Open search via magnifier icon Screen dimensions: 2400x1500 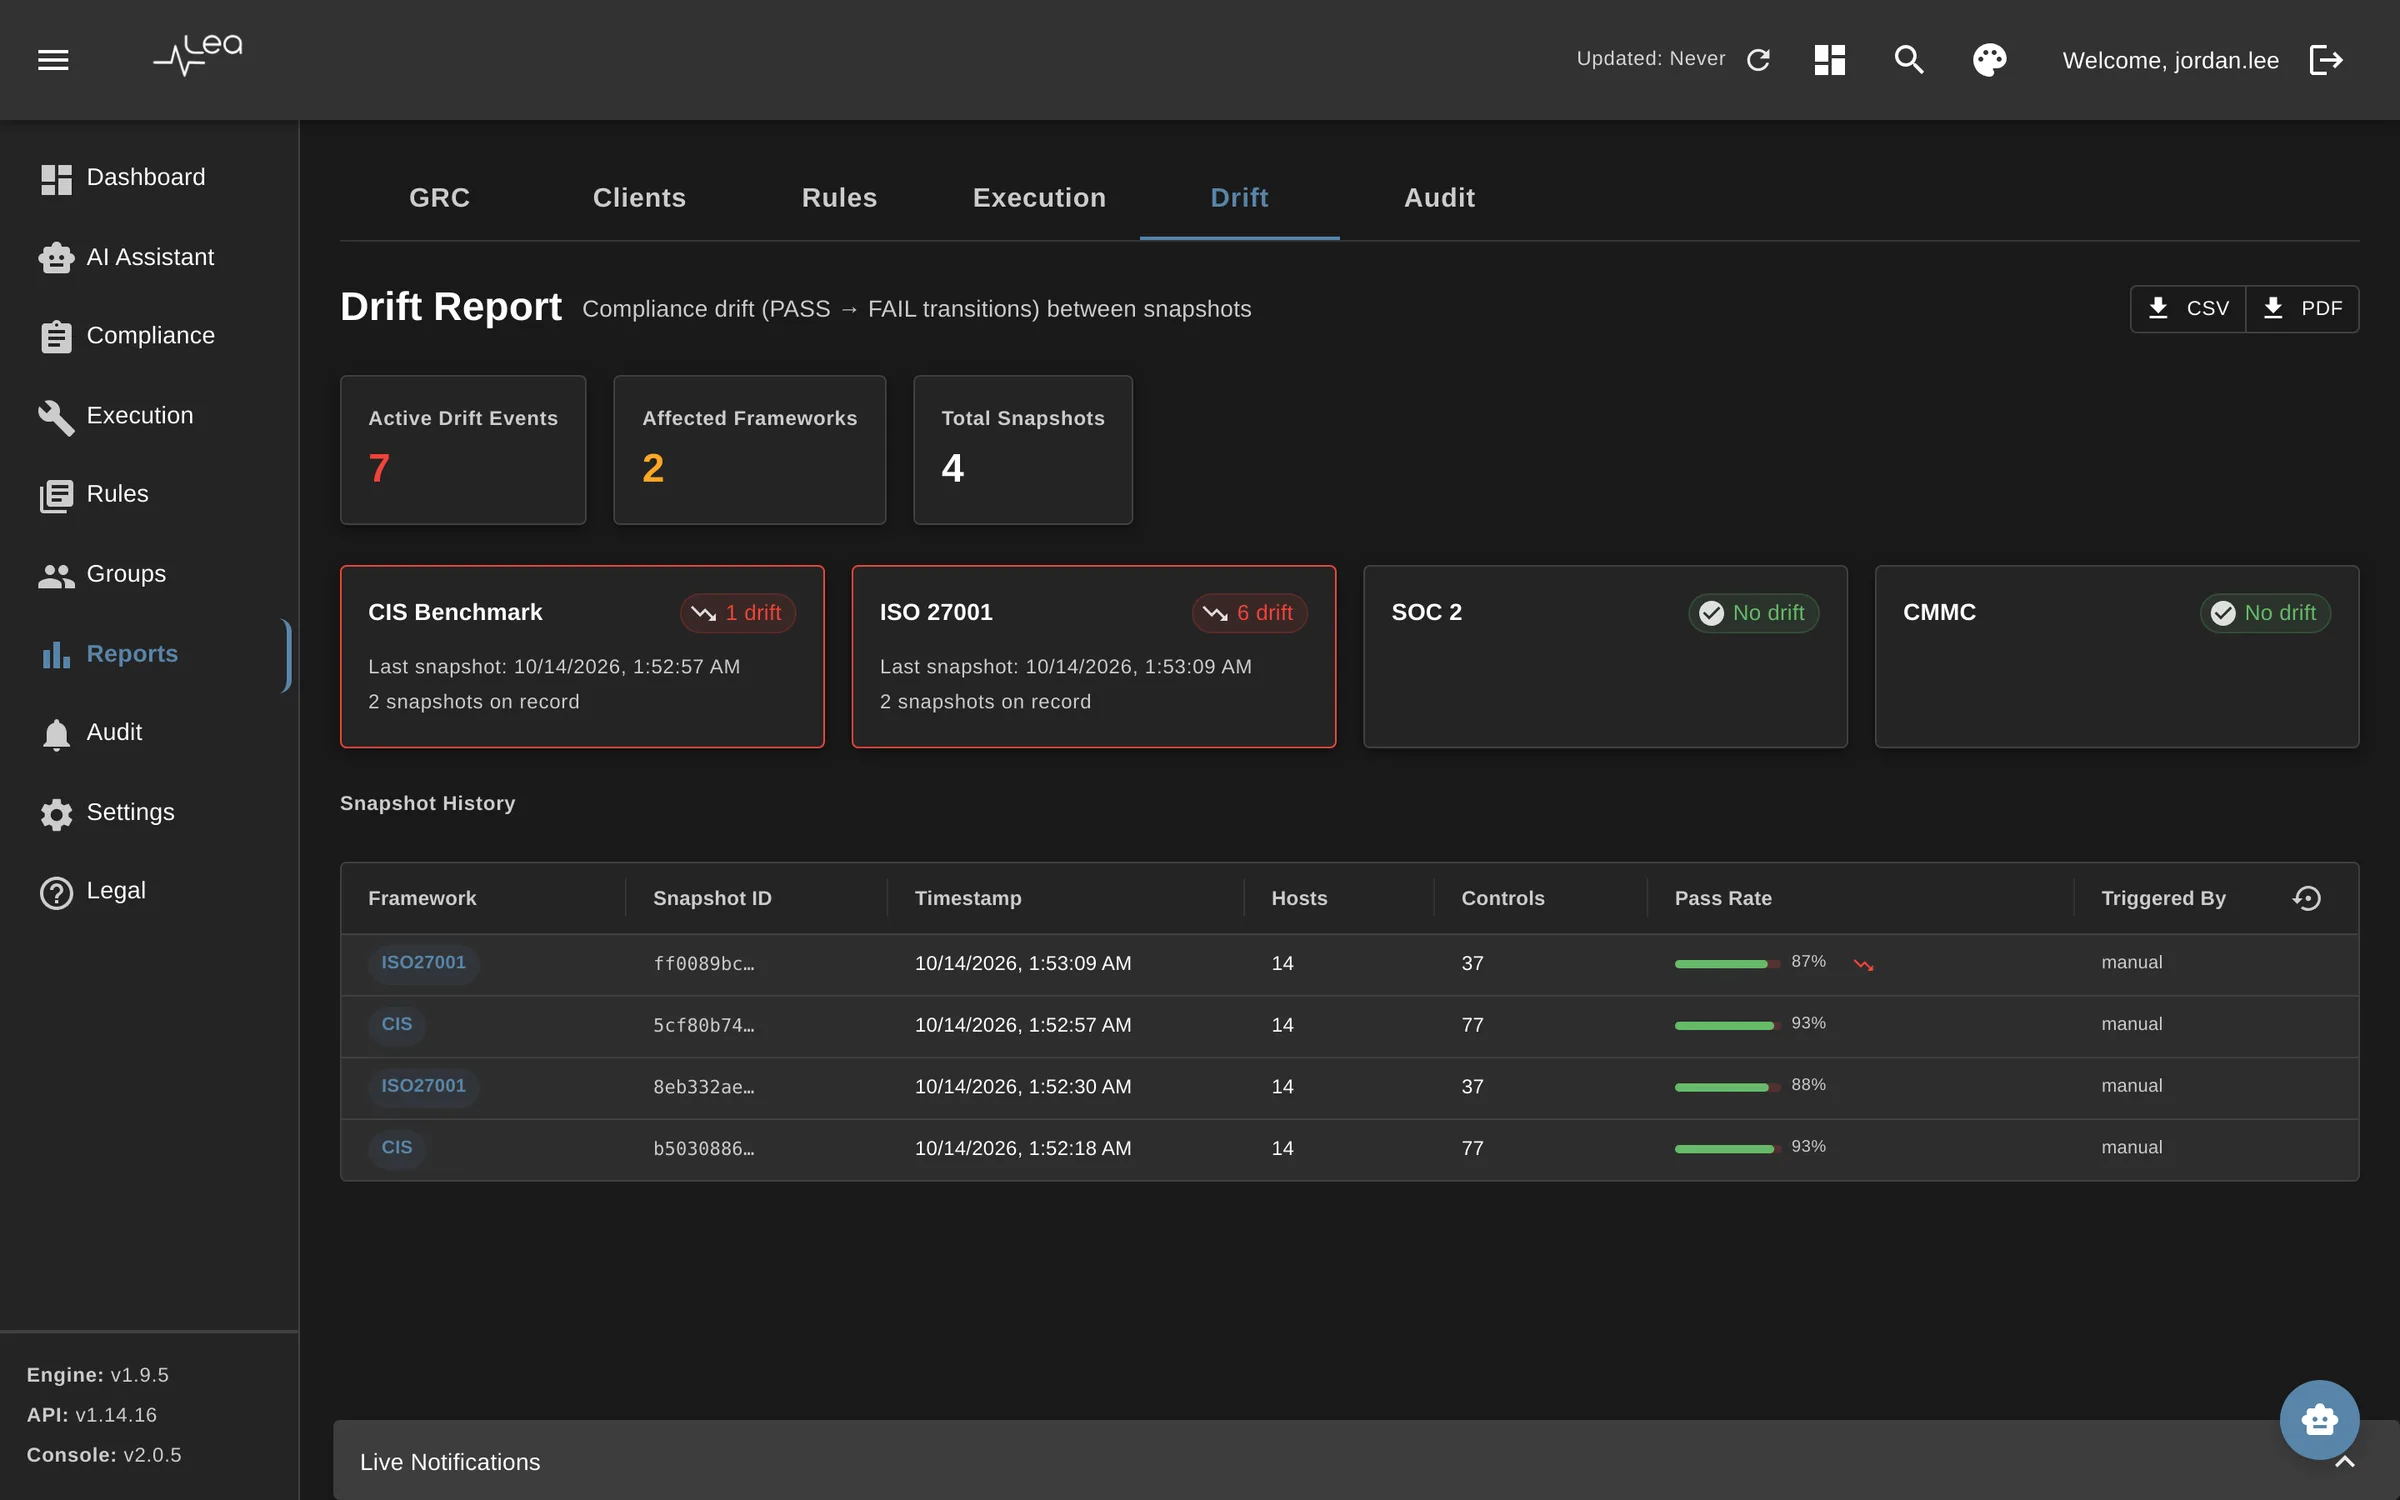tap(1909, 60)
